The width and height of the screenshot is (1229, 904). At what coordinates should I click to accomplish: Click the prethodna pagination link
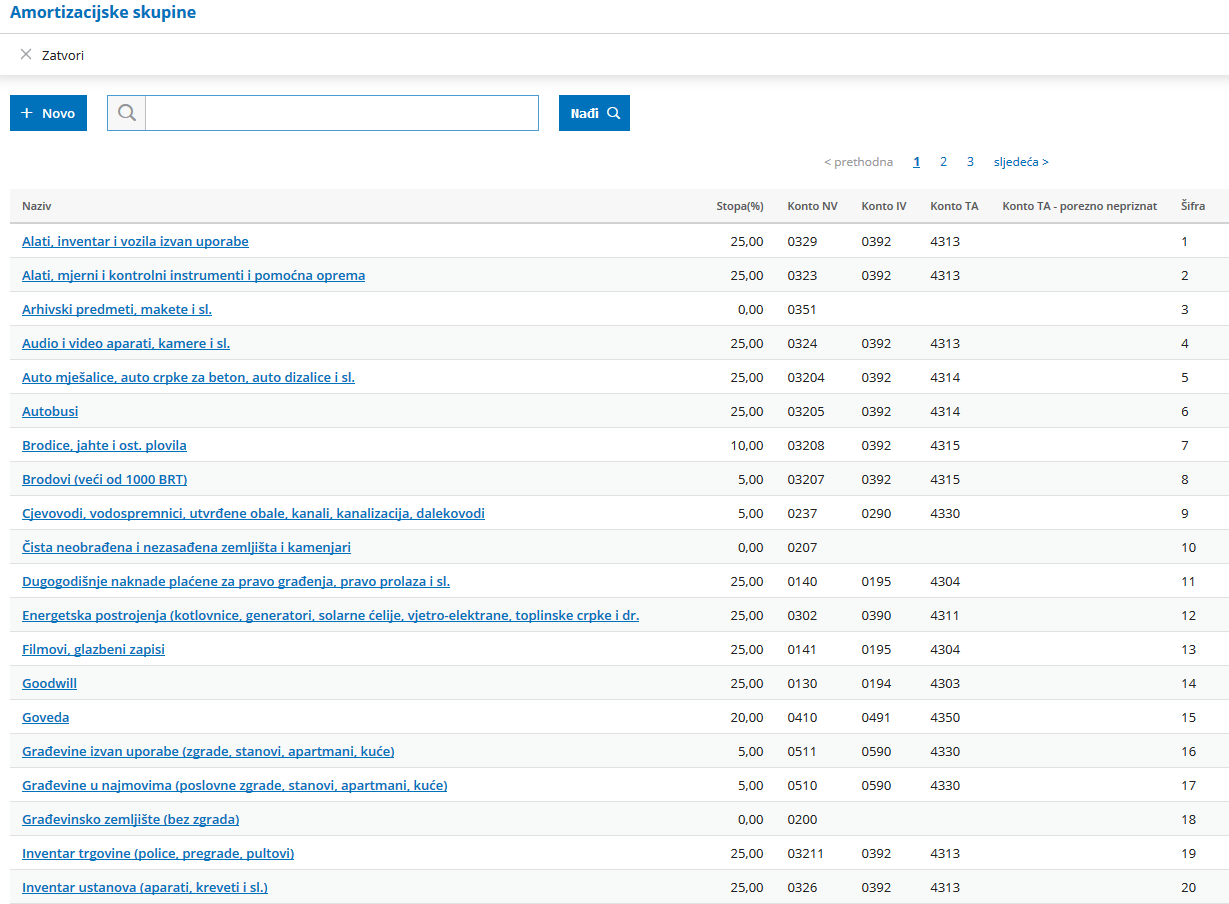(858, 161)
